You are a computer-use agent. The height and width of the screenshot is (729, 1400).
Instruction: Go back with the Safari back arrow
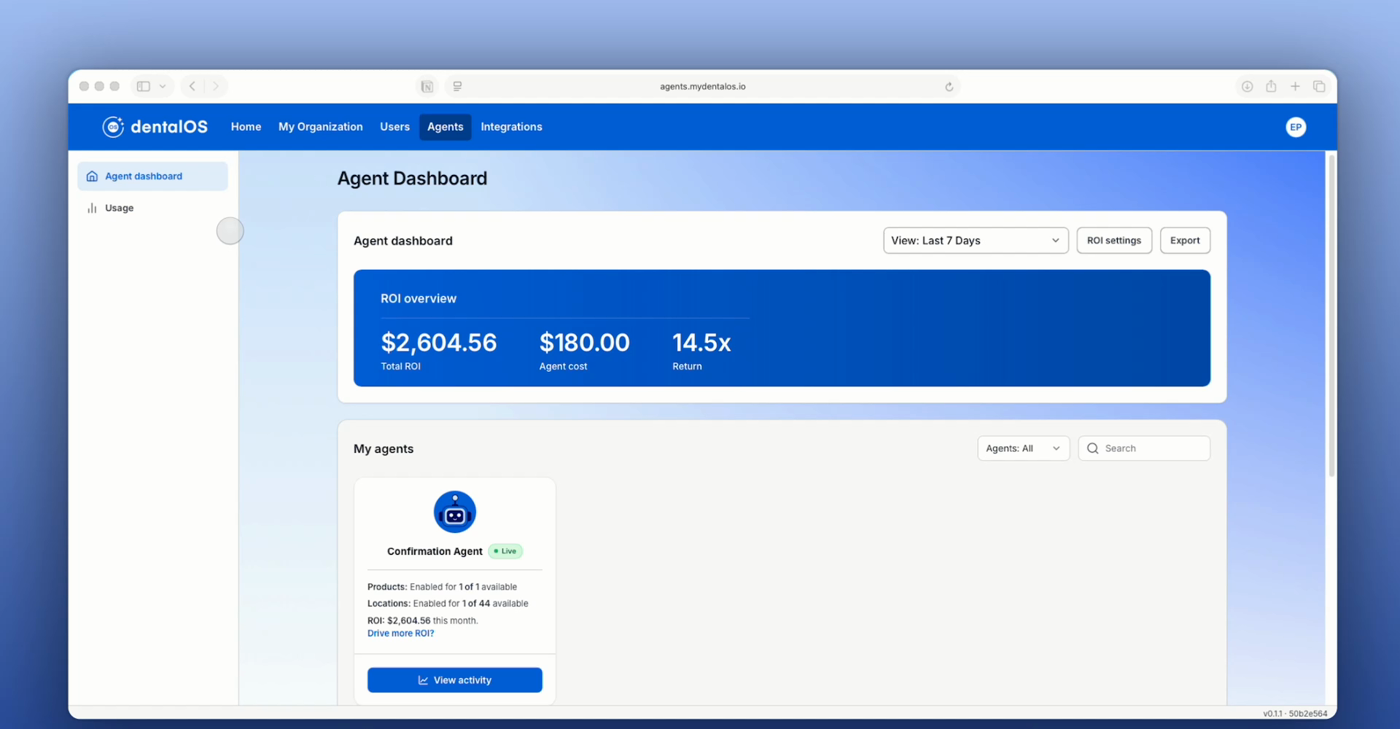[x=193, y=86]
